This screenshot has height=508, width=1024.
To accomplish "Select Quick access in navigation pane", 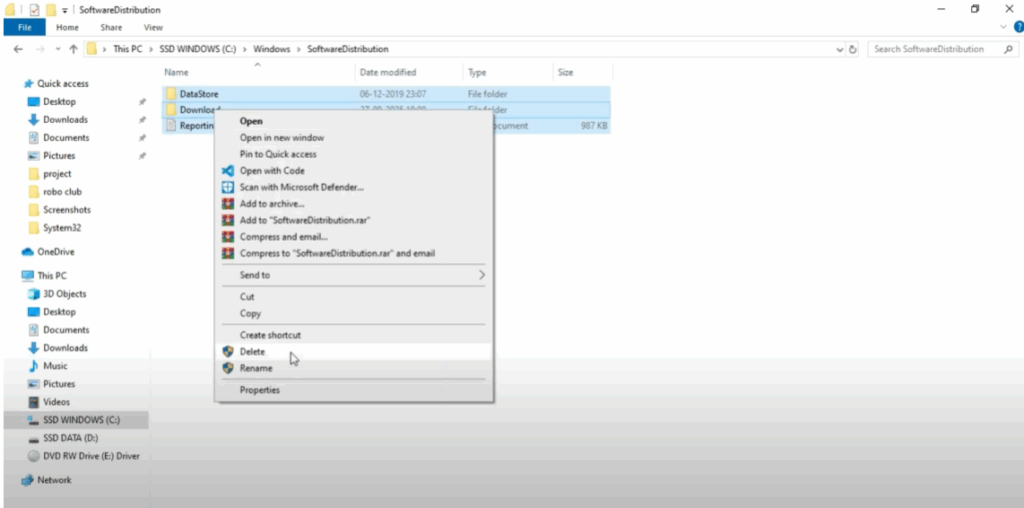I will (x=63, y=84).
